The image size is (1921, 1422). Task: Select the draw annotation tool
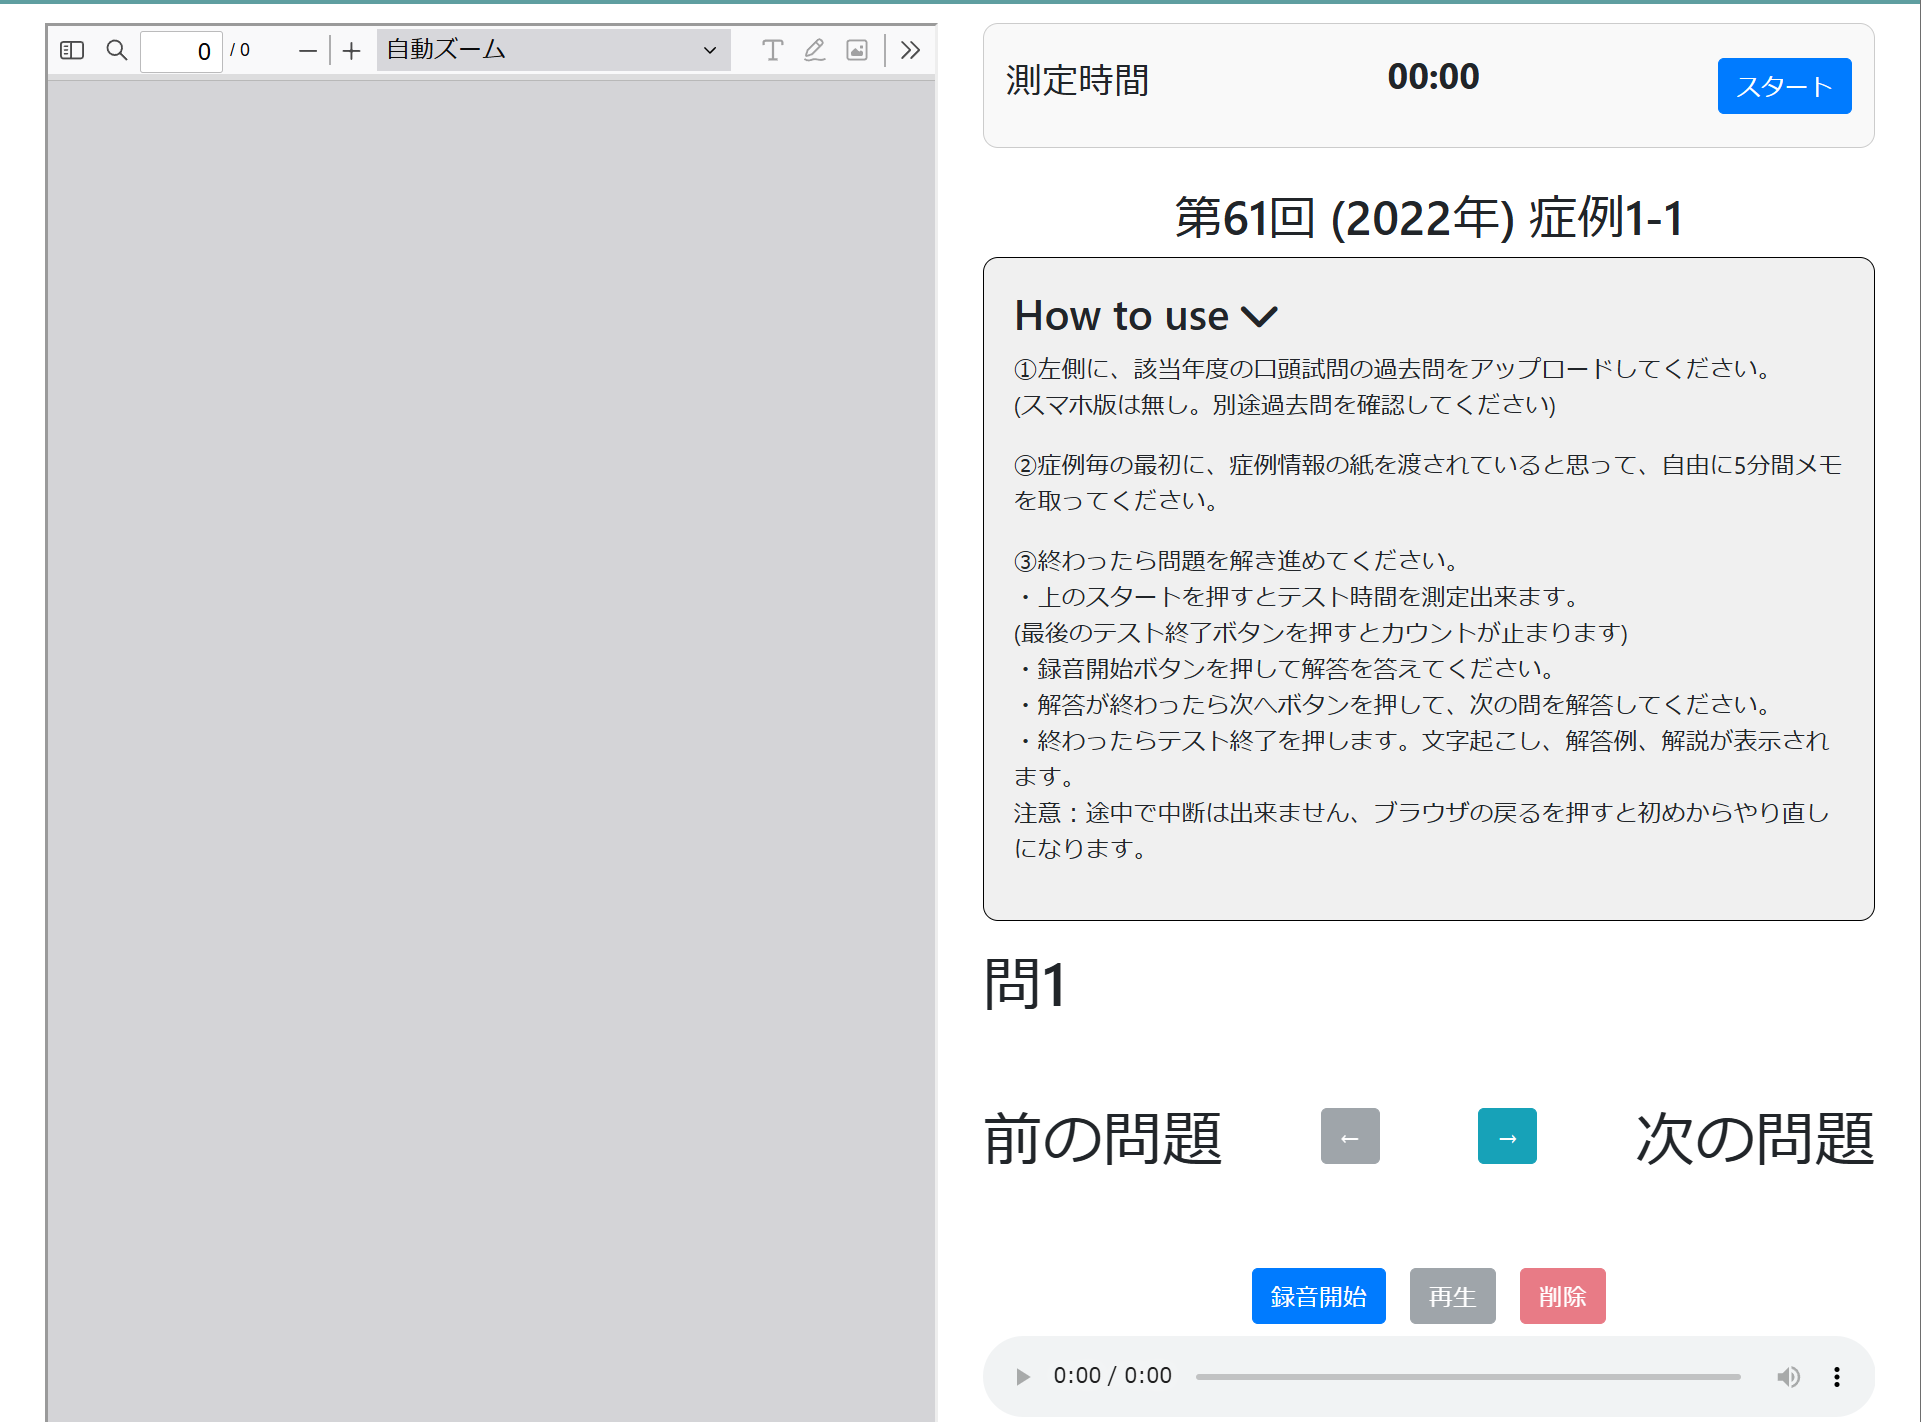click(814, 50)
